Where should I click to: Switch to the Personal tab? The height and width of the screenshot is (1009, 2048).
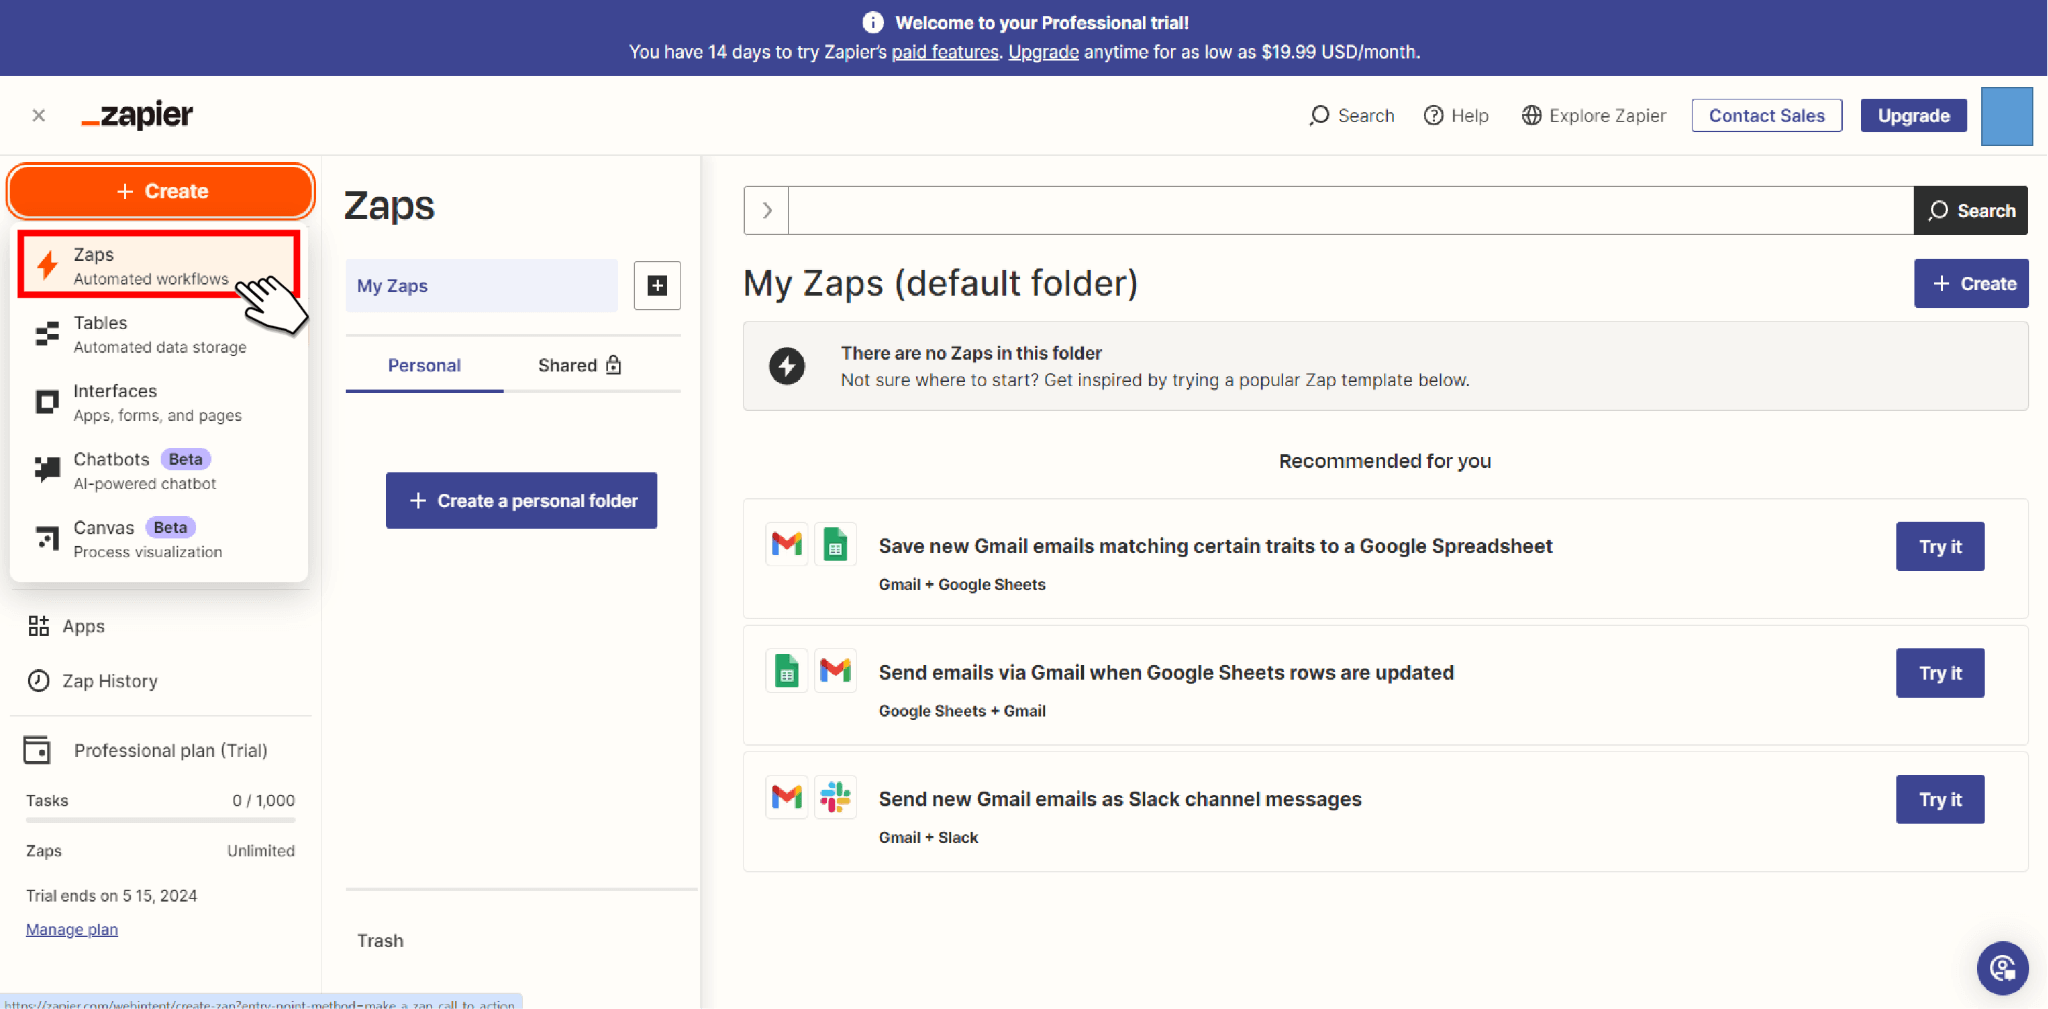coord(424,366)
